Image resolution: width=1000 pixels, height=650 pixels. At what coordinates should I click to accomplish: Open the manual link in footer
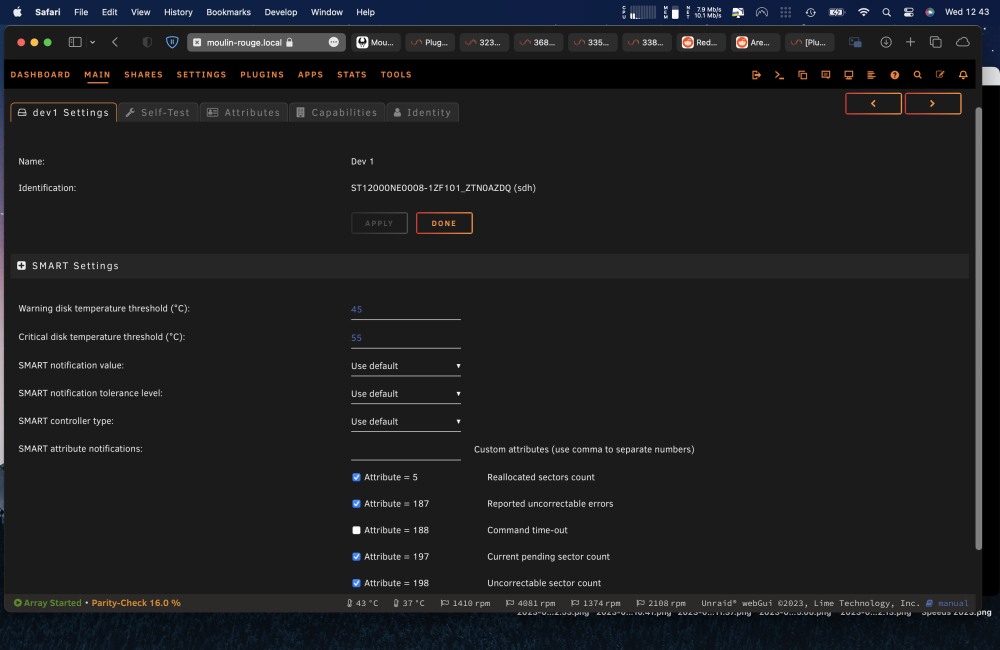[953, 603]
